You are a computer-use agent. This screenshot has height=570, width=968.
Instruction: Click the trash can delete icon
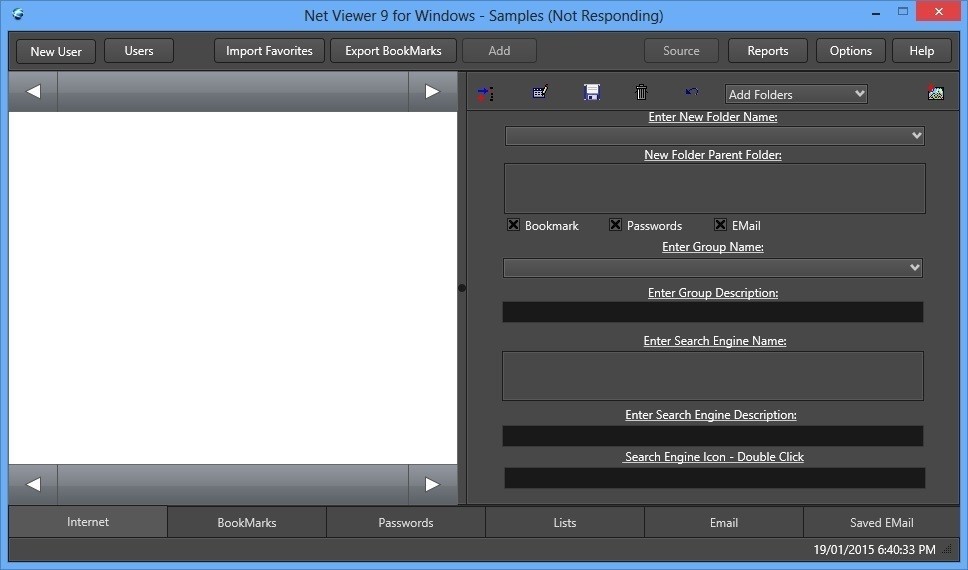[641, 93]
